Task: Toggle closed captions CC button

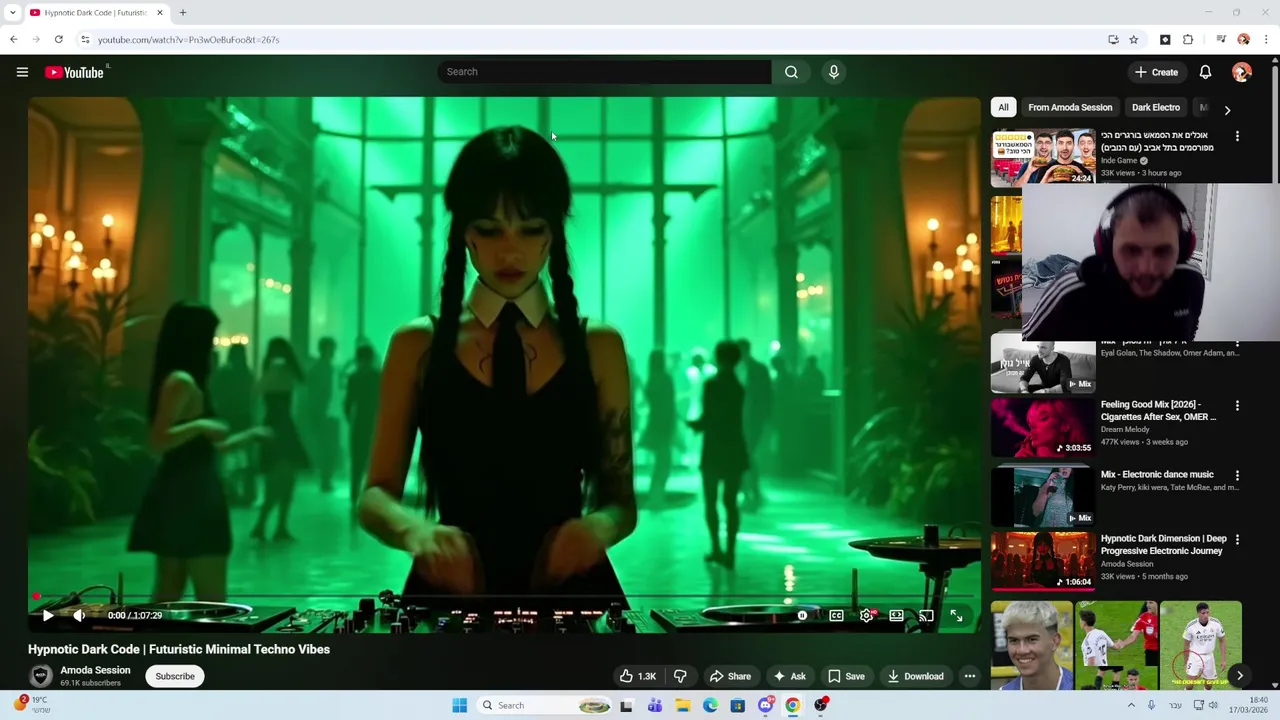Action: click(836, 616)
